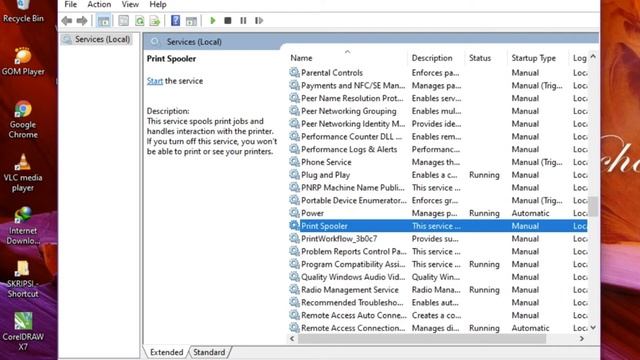This screenshot has width=640, height=360.
Task: Sort by the Log column header
Action: 579,58
